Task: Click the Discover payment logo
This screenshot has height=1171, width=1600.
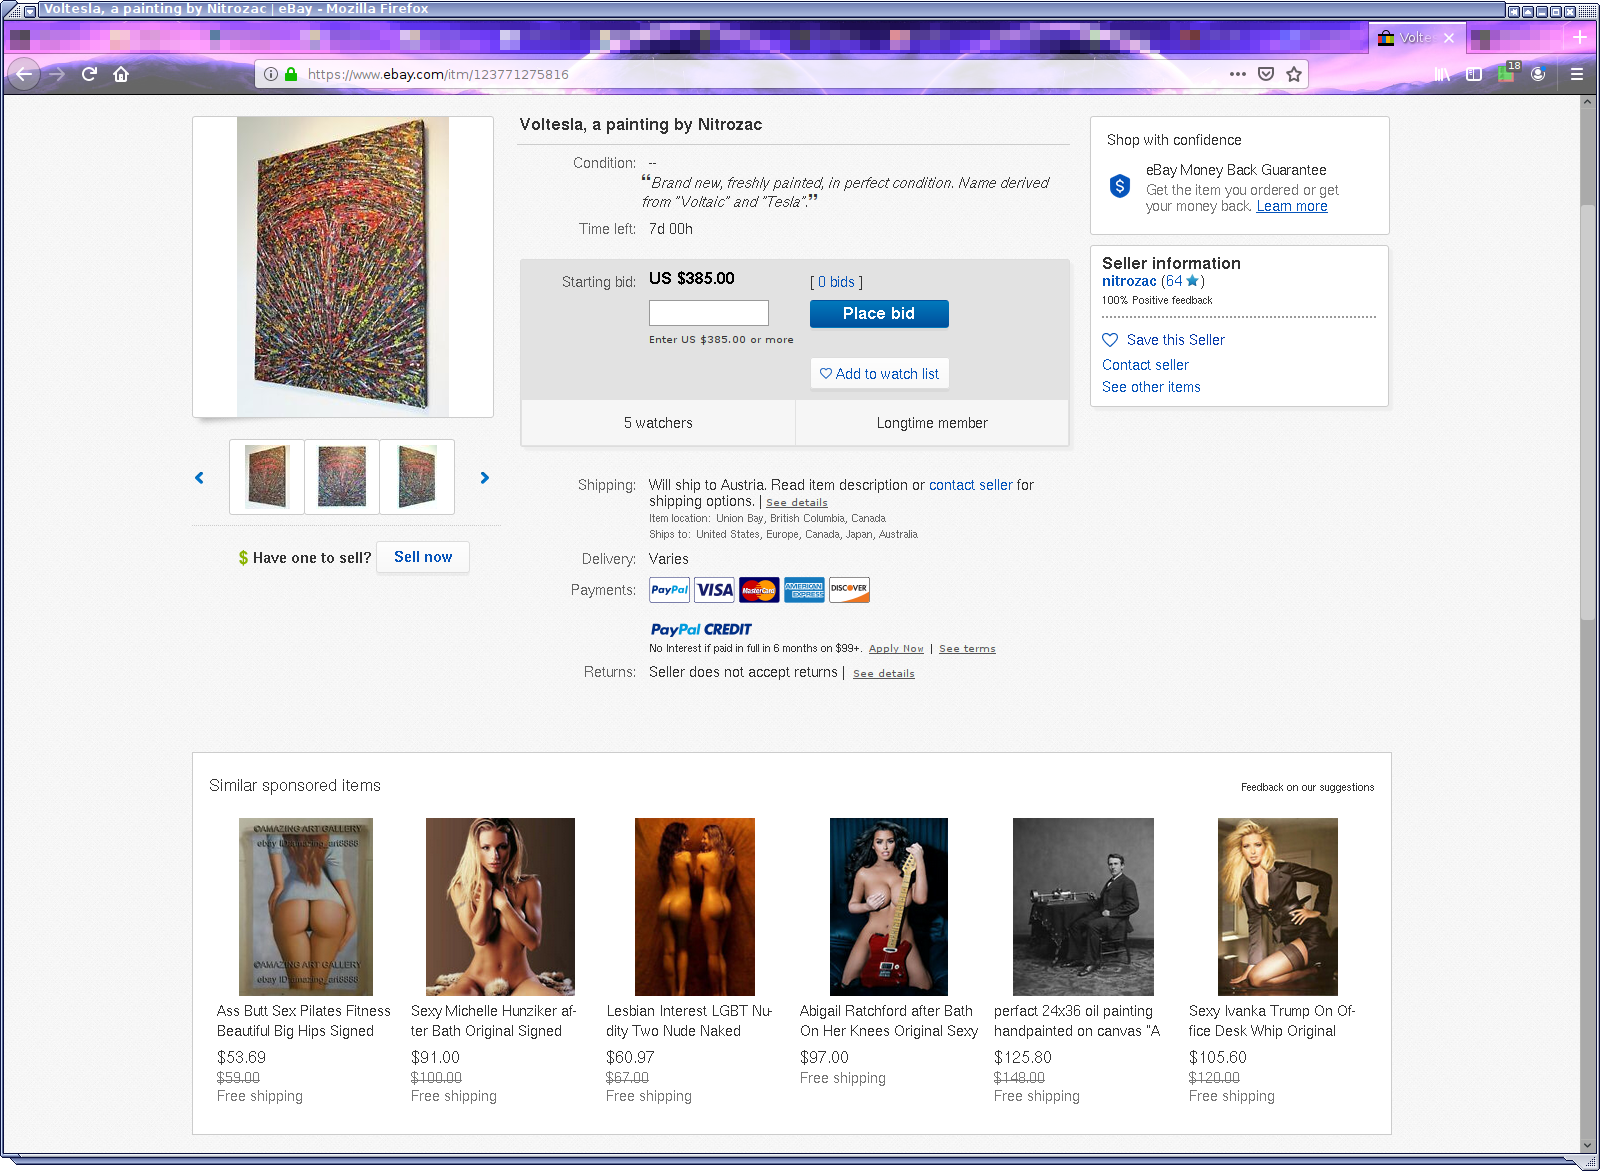Action: (x=849, y=590)
